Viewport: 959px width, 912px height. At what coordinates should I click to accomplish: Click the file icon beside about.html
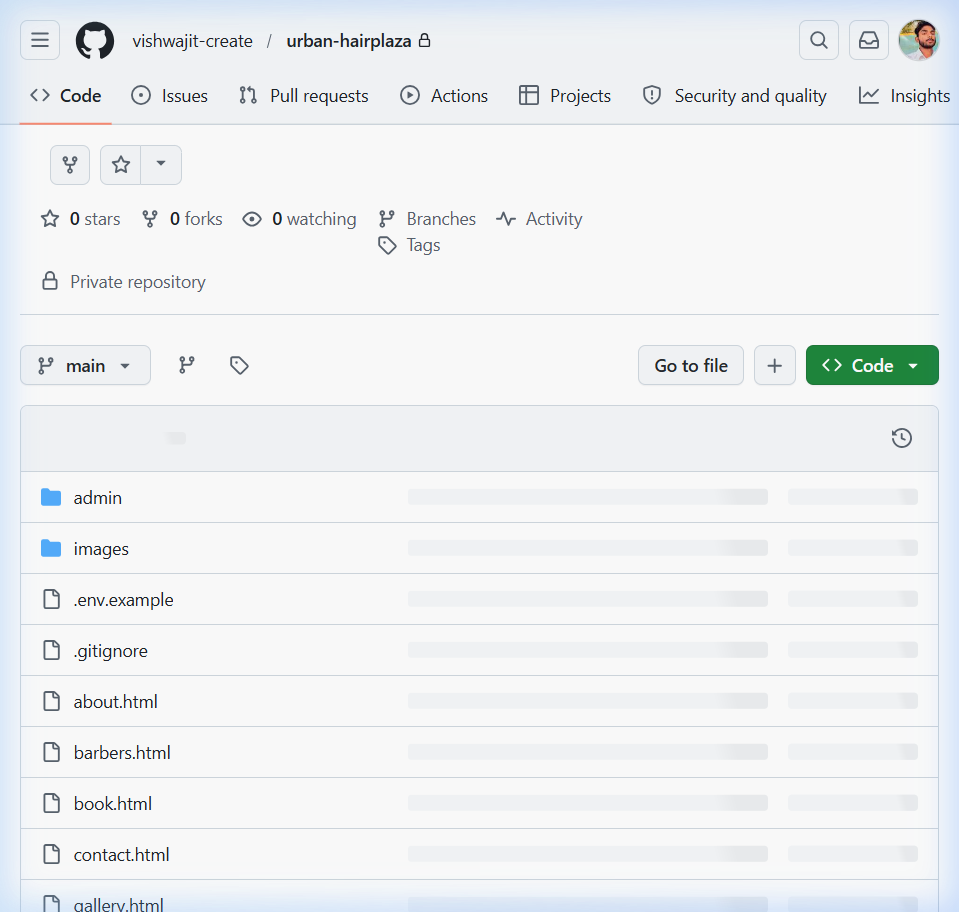(x=51, y=701)
